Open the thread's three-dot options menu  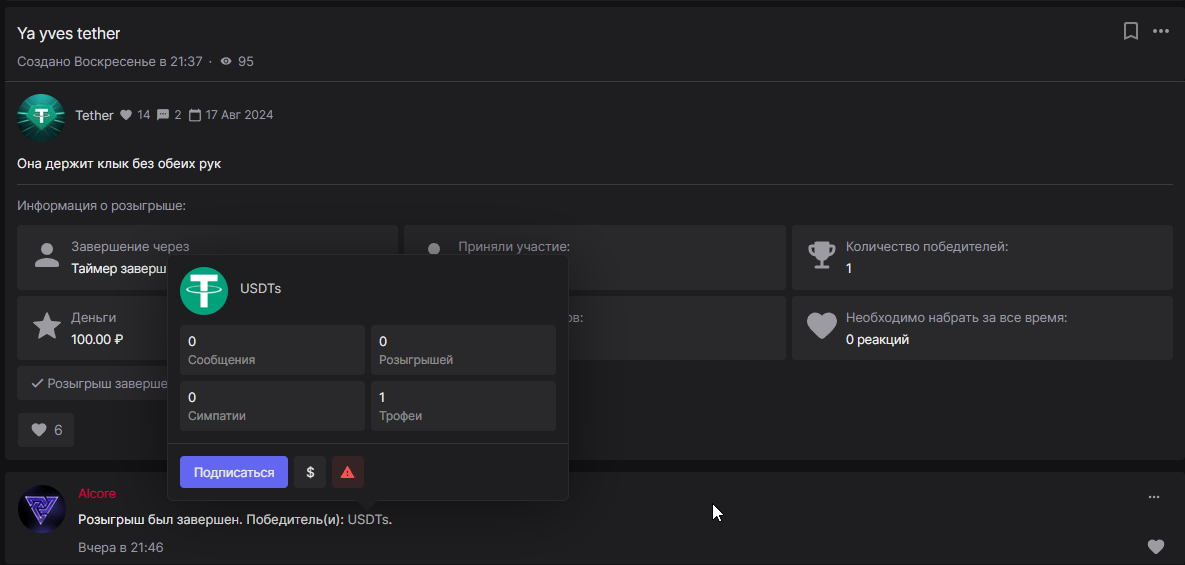point(1161,31)
